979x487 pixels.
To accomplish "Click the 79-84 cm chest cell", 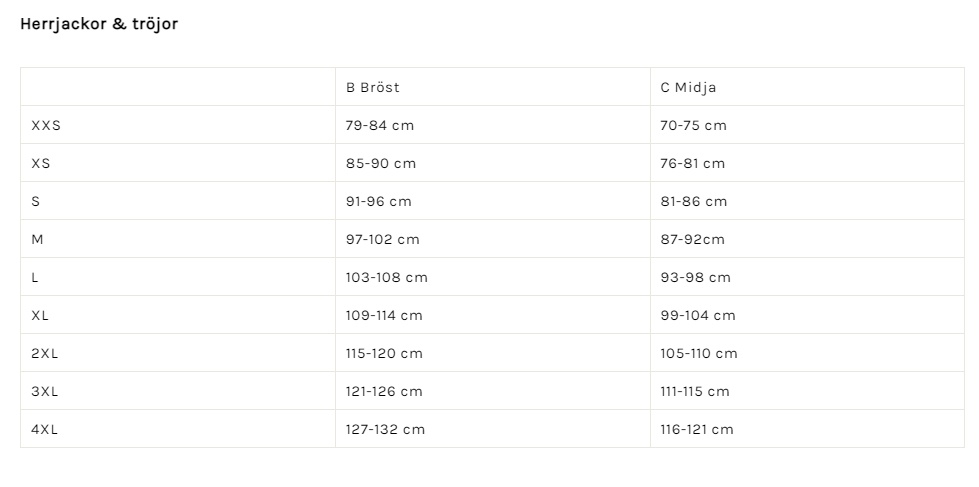I will tap(380, 125).
